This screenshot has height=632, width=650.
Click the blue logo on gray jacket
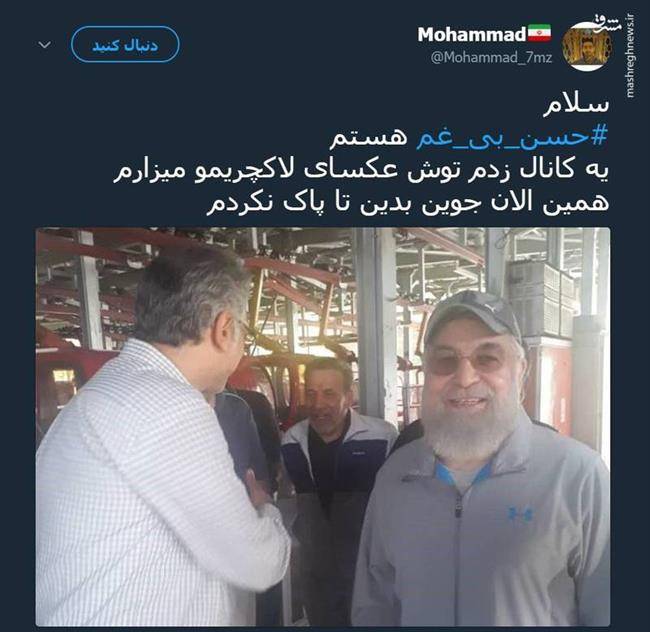tap(520, 514)
